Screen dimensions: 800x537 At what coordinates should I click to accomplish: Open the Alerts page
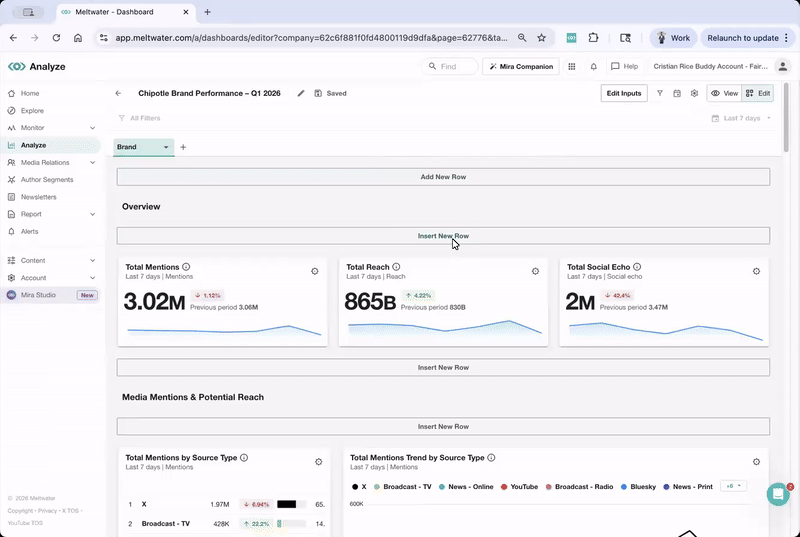[29, 232]
